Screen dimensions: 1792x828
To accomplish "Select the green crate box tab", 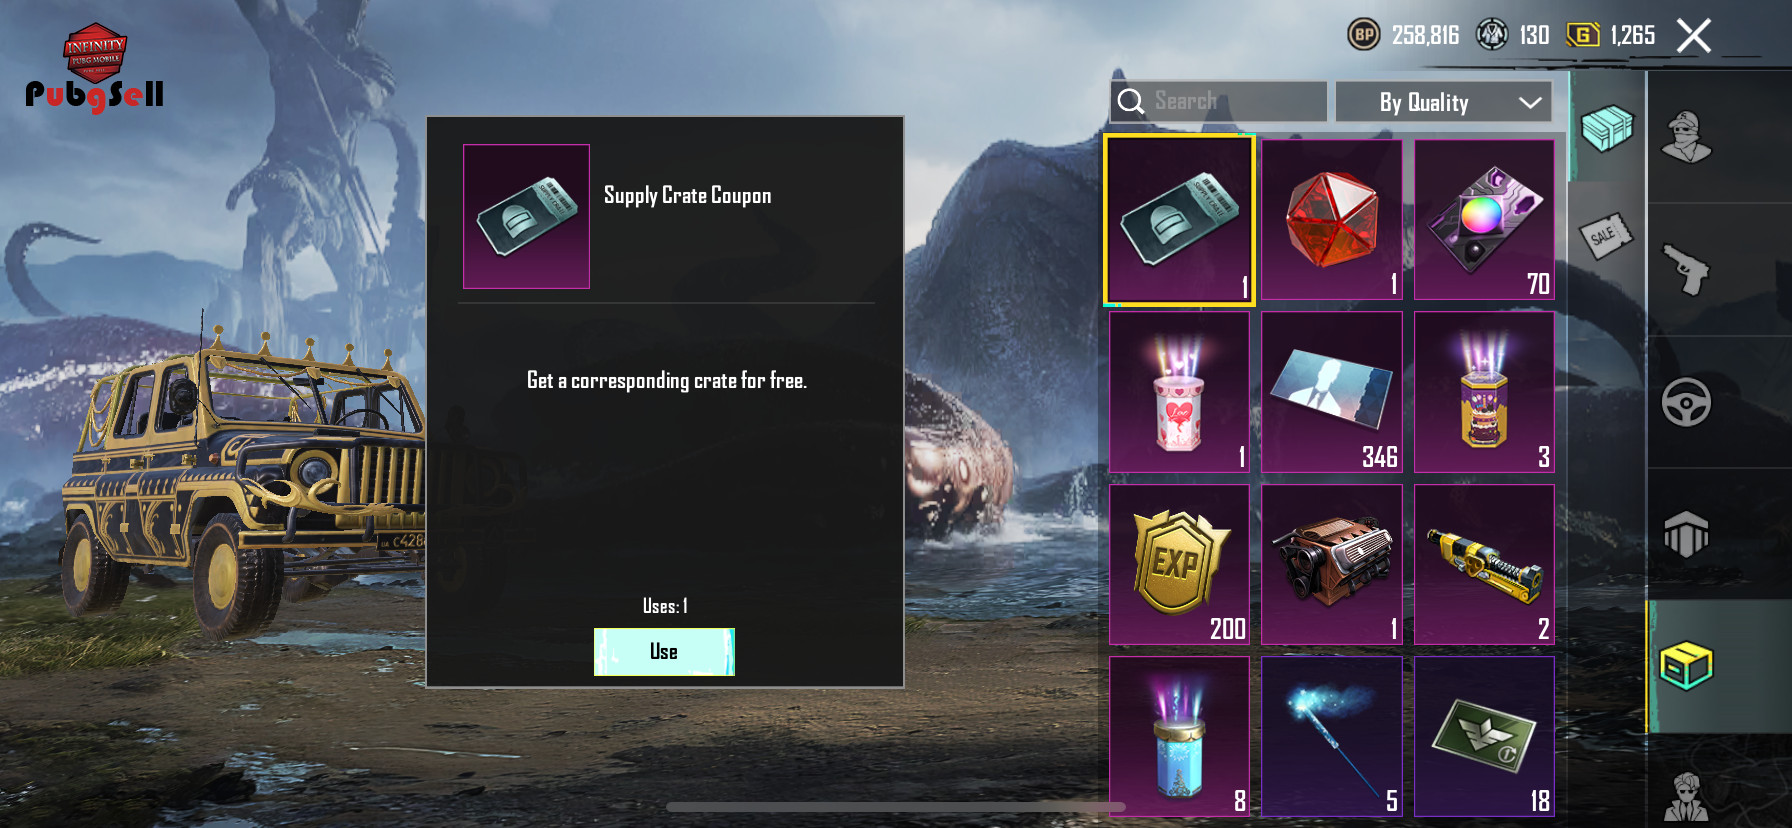I will [x=1606, y=128].
